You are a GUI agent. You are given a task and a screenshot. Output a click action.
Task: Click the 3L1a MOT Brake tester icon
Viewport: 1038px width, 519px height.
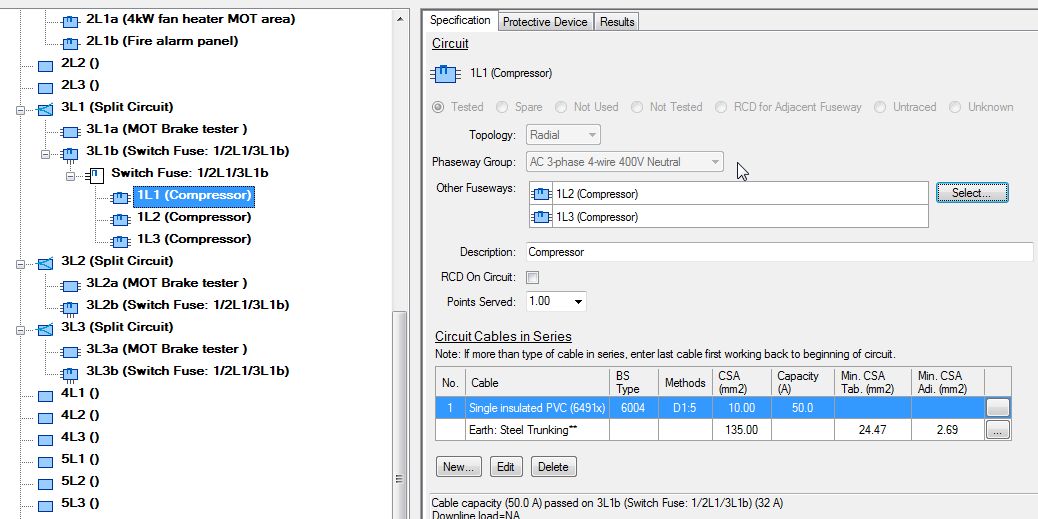[x=70, y=132]
